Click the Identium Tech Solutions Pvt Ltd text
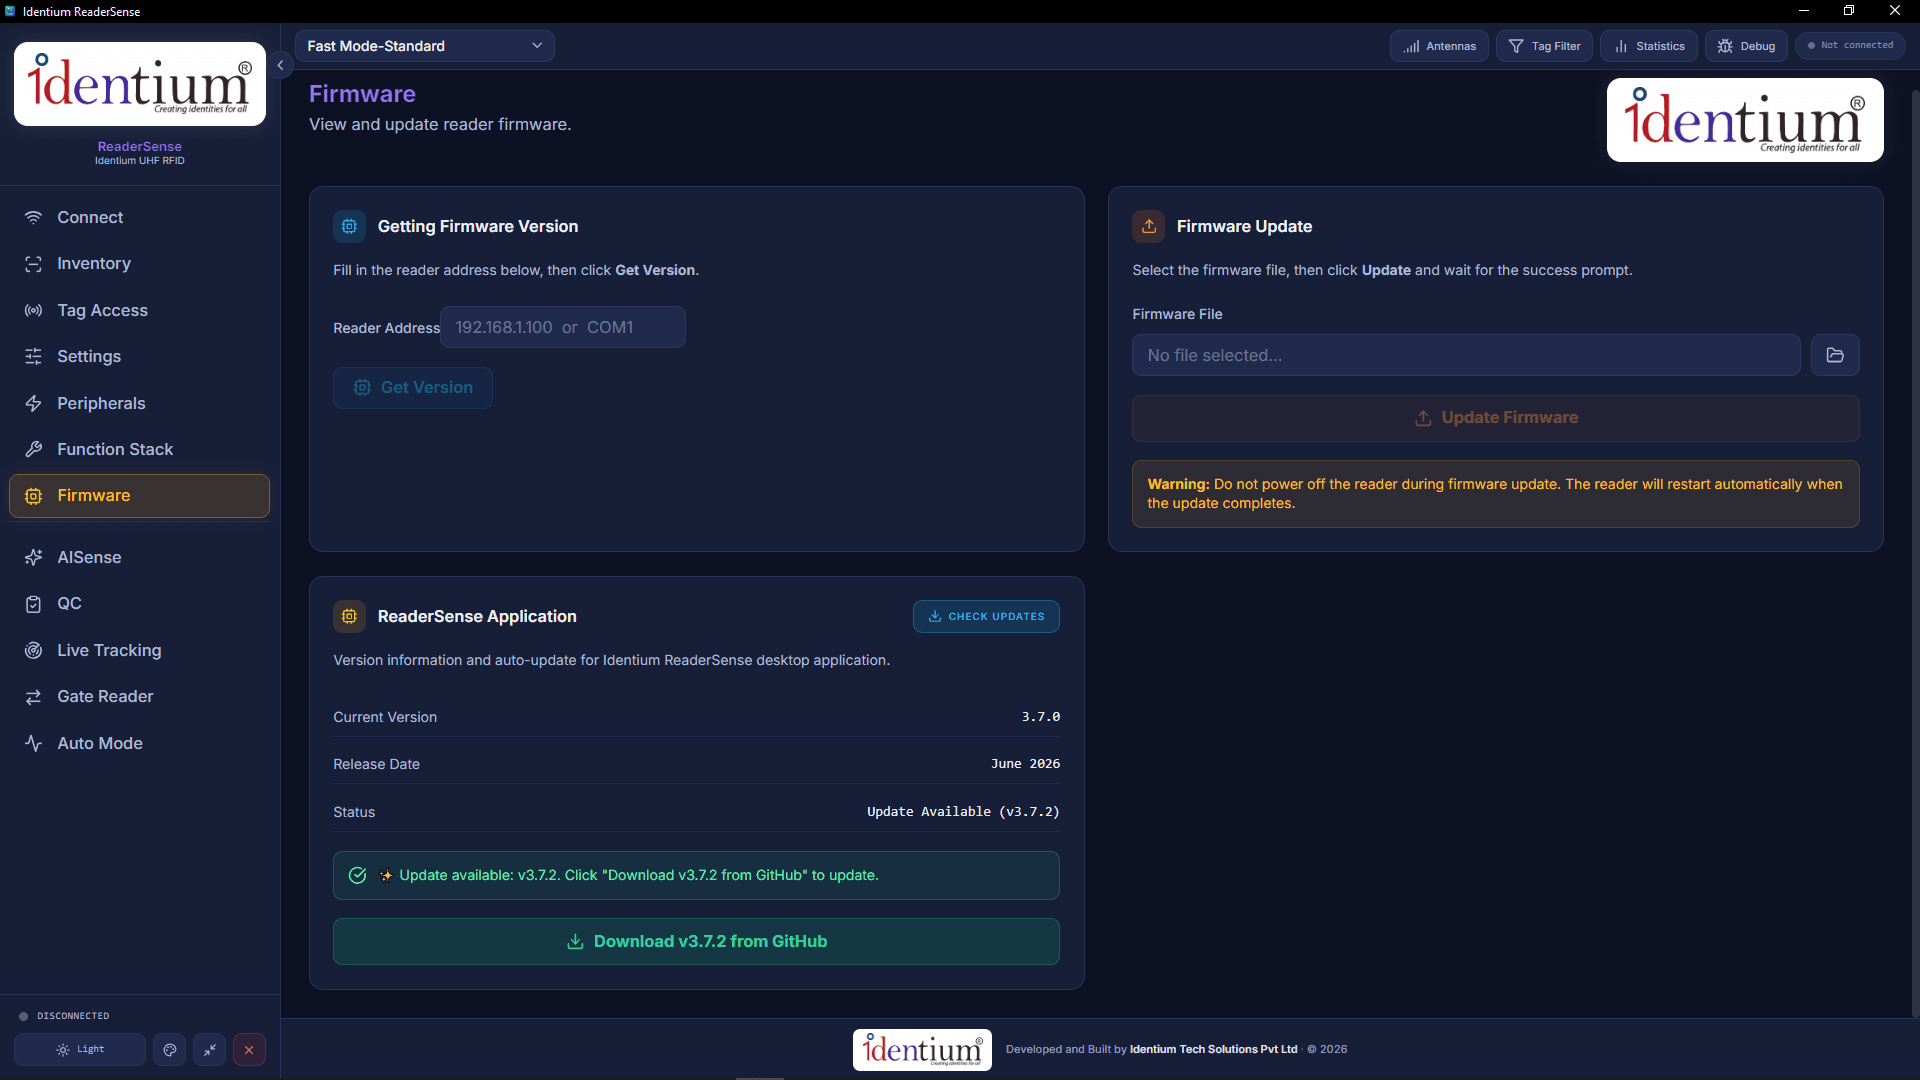 [1213, 1050]
